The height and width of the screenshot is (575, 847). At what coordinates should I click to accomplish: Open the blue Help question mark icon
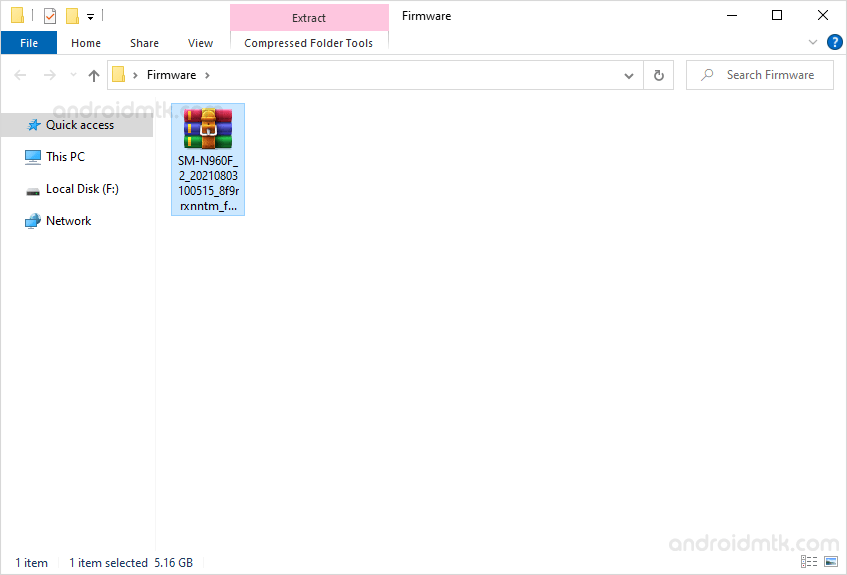[834, 42]
